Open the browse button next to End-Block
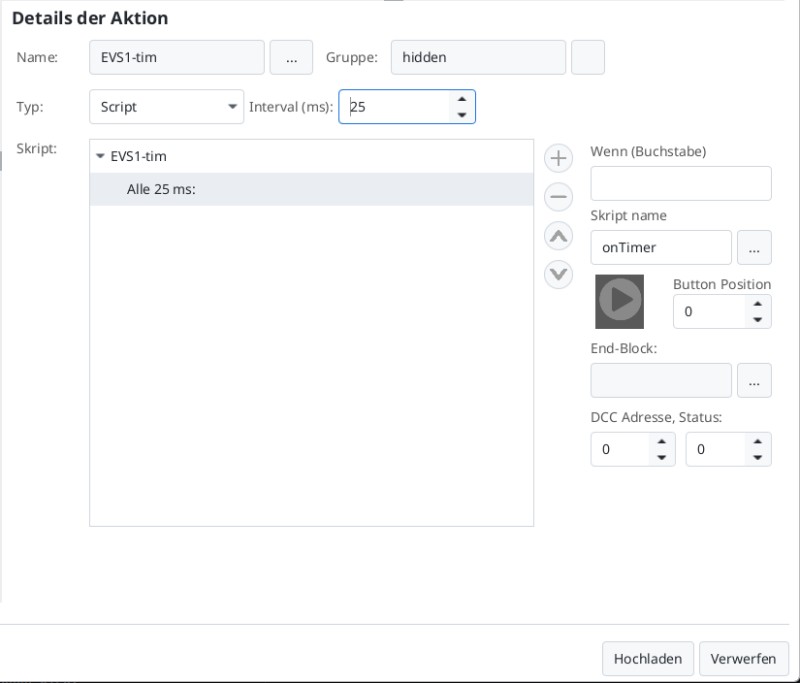 (x=754, y=381)
